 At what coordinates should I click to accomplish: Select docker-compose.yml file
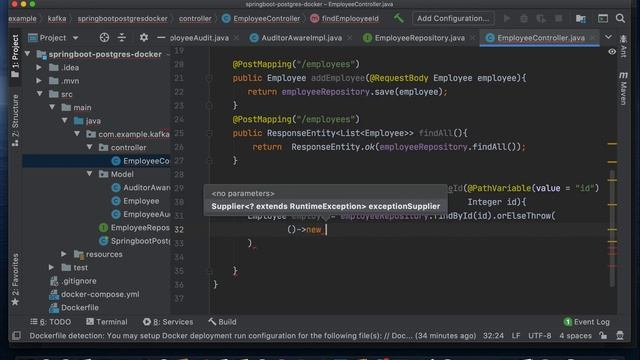[95, 294]
